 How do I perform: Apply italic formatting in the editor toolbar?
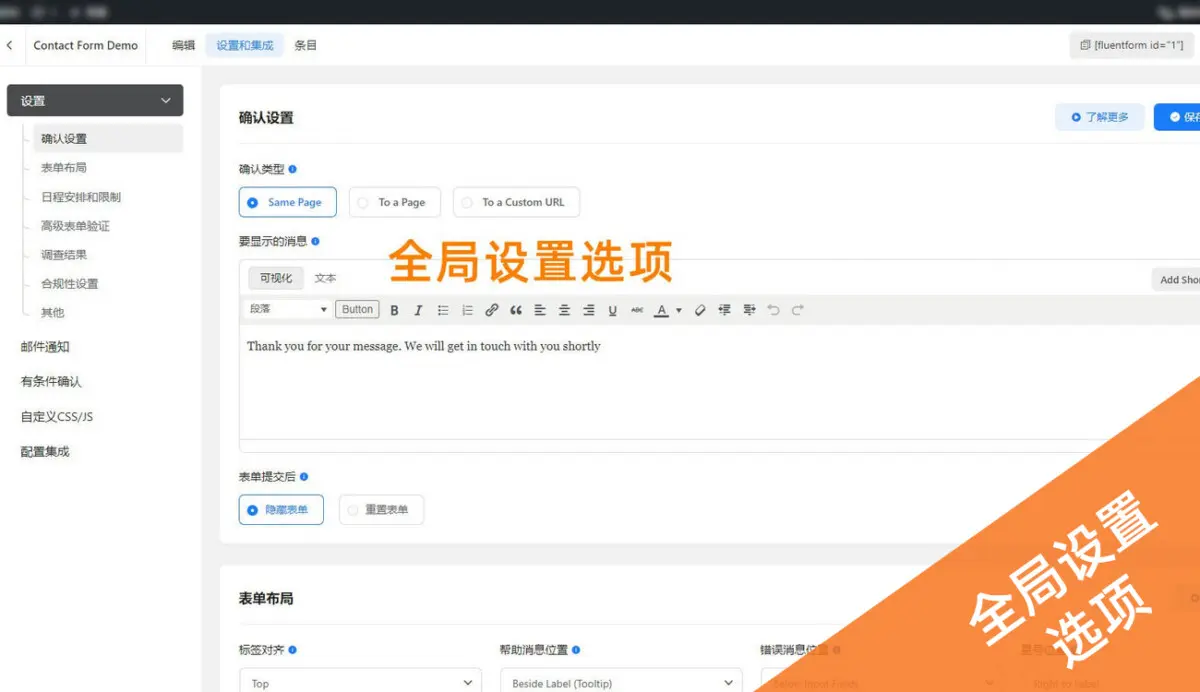coord(418,309)
